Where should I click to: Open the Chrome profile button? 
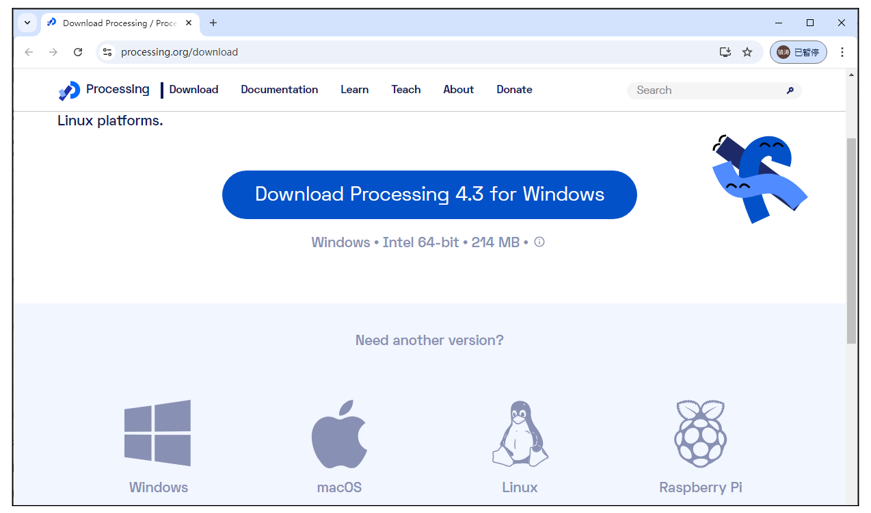coord(798,52)
